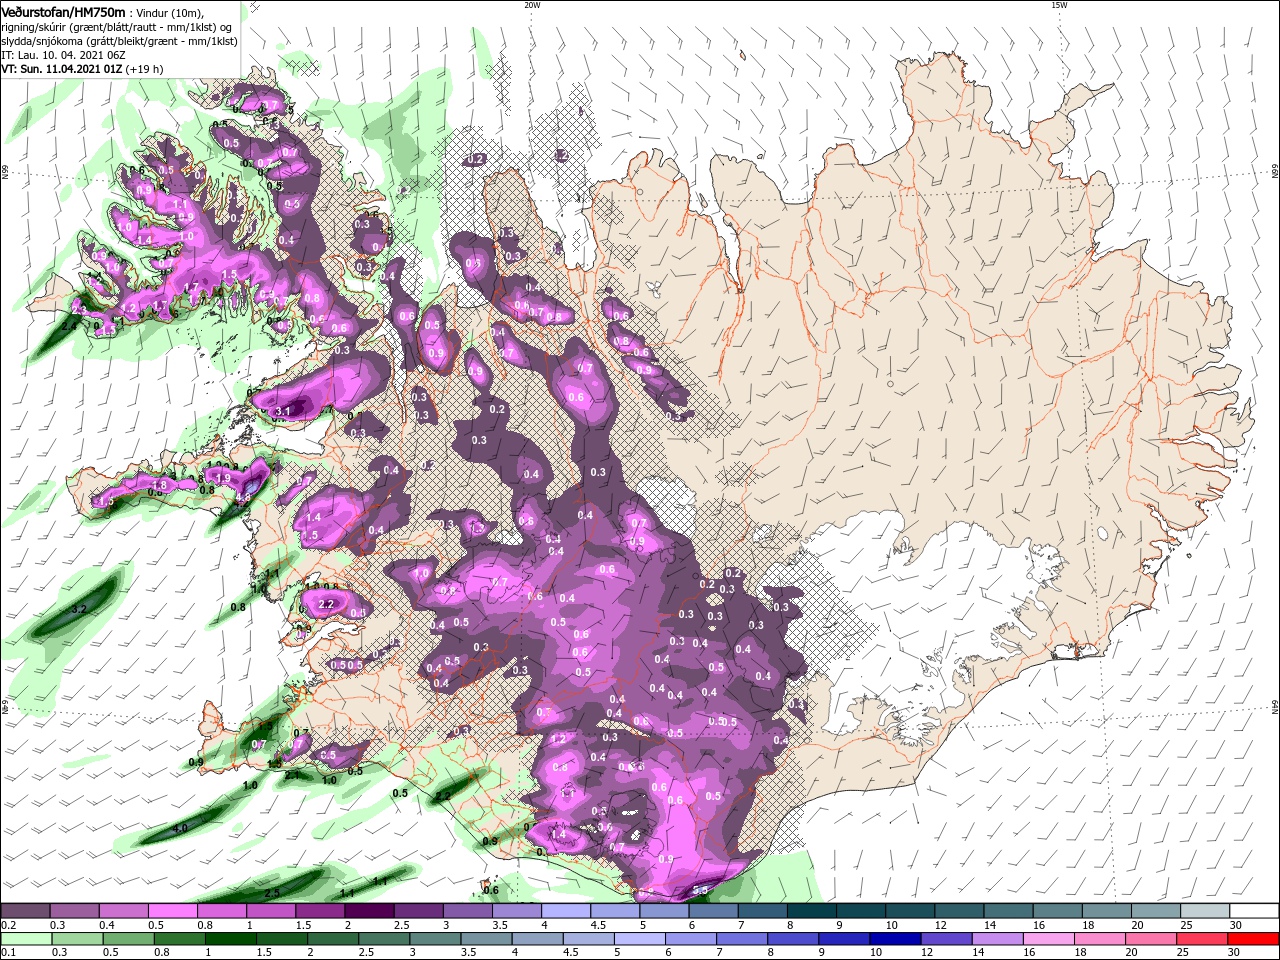Pick the 3 mm rain legend swatch
This screenshot has height=960, width=1280.
(435, 939)
